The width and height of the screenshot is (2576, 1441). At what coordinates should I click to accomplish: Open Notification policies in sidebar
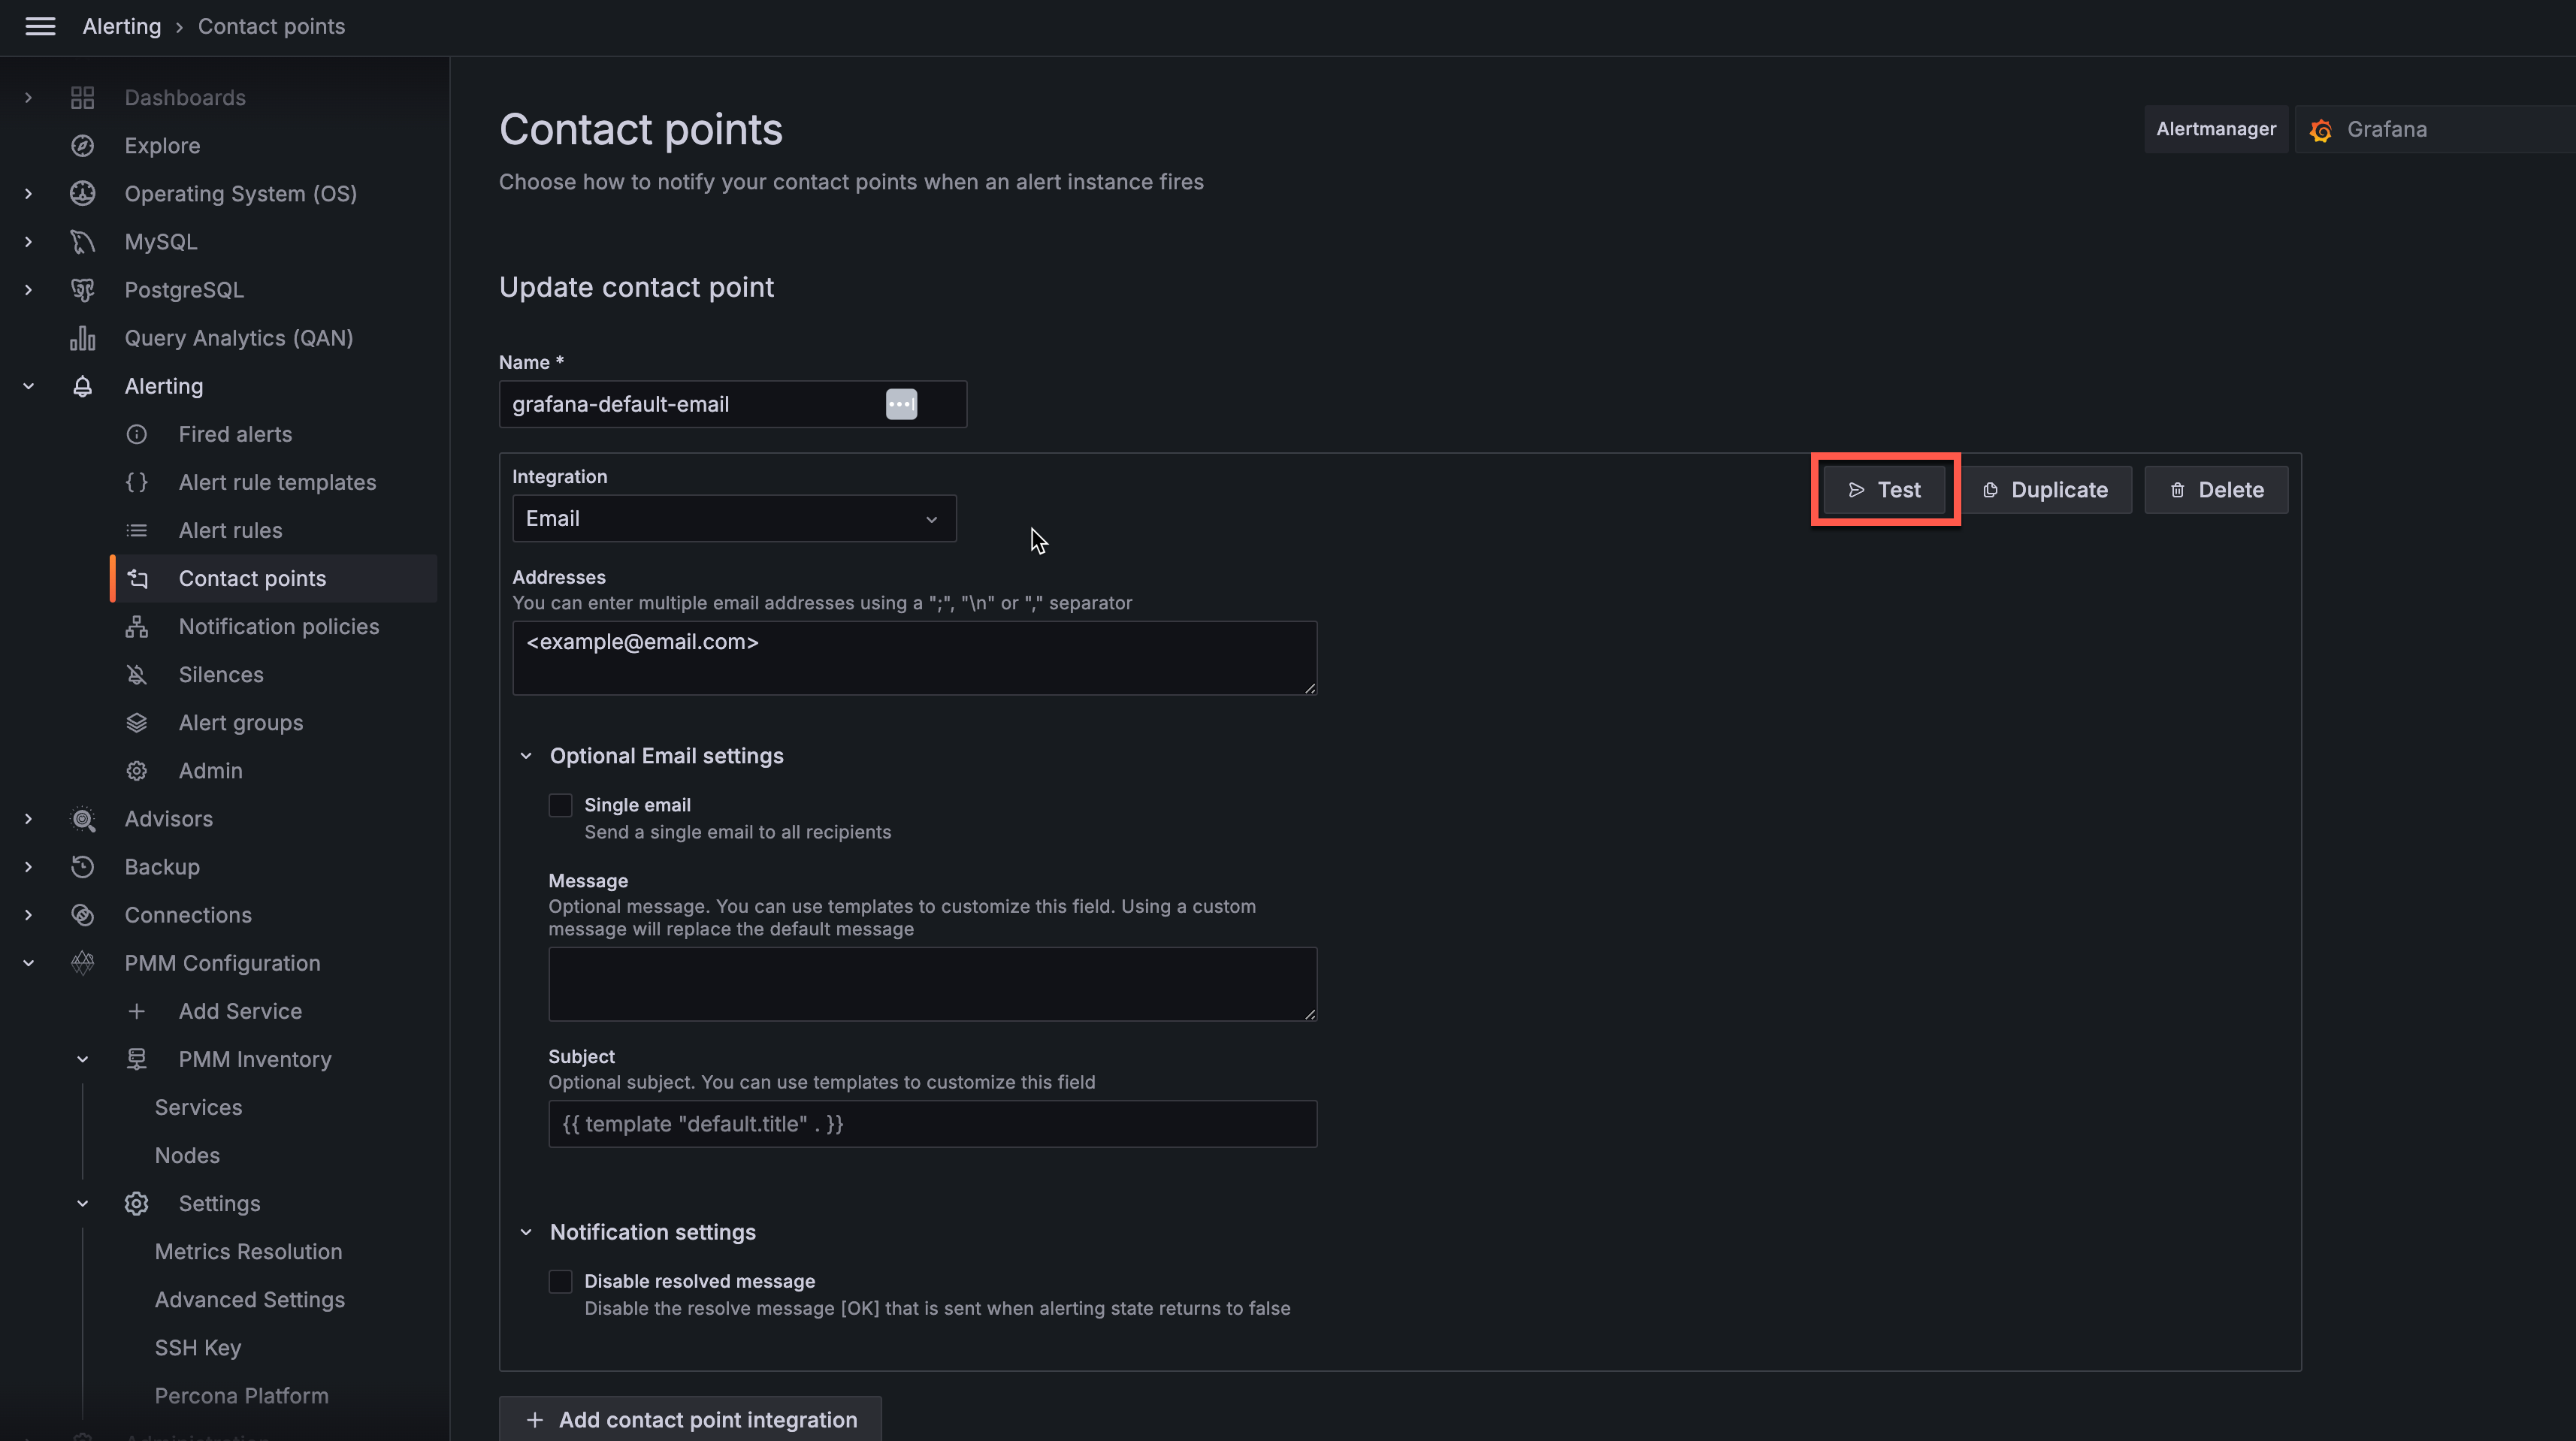[x=278, y=627]
